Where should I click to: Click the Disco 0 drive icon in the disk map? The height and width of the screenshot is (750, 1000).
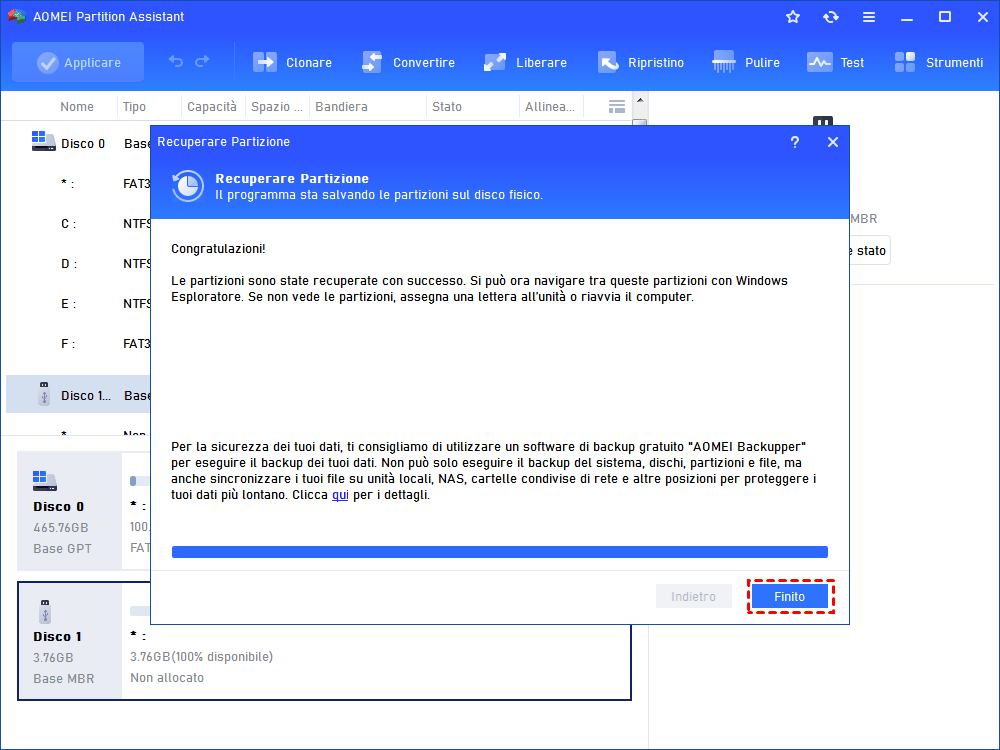pyautogui.click(x=45, y=481)
